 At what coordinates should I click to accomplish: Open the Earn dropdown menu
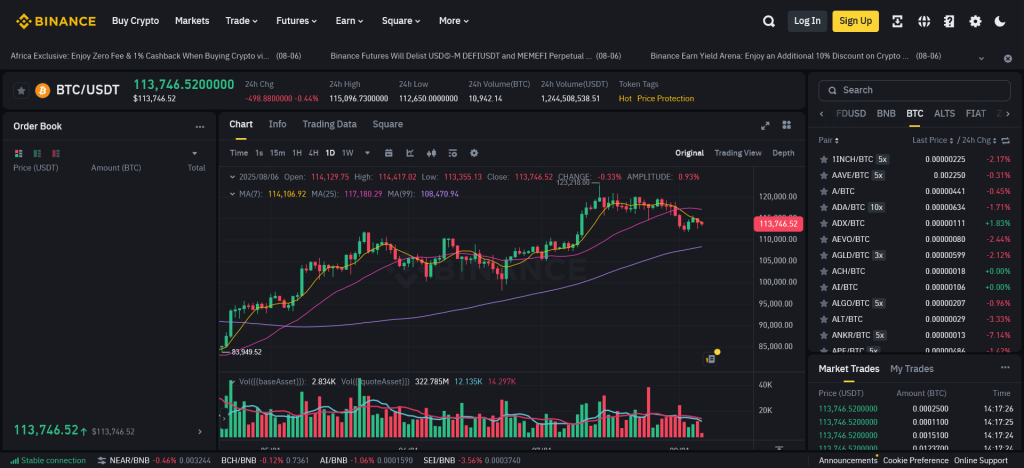point(349,21)
